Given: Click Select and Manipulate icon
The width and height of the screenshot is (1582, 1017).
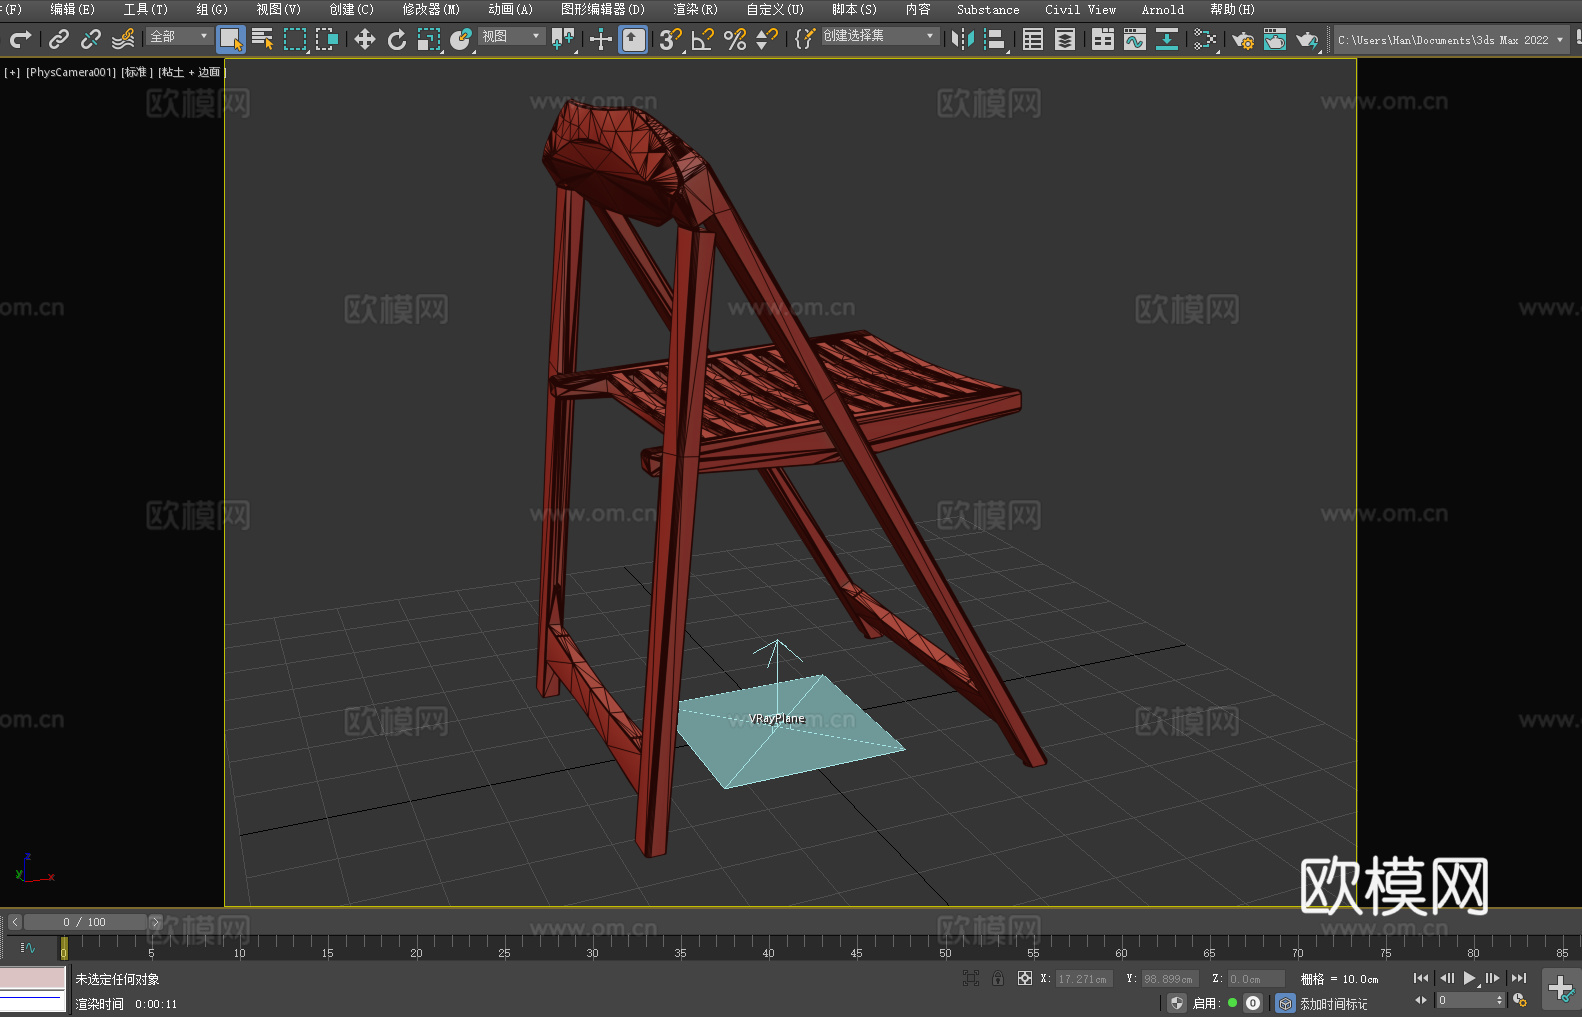Looking at the screenshot, I should [600, 39].
